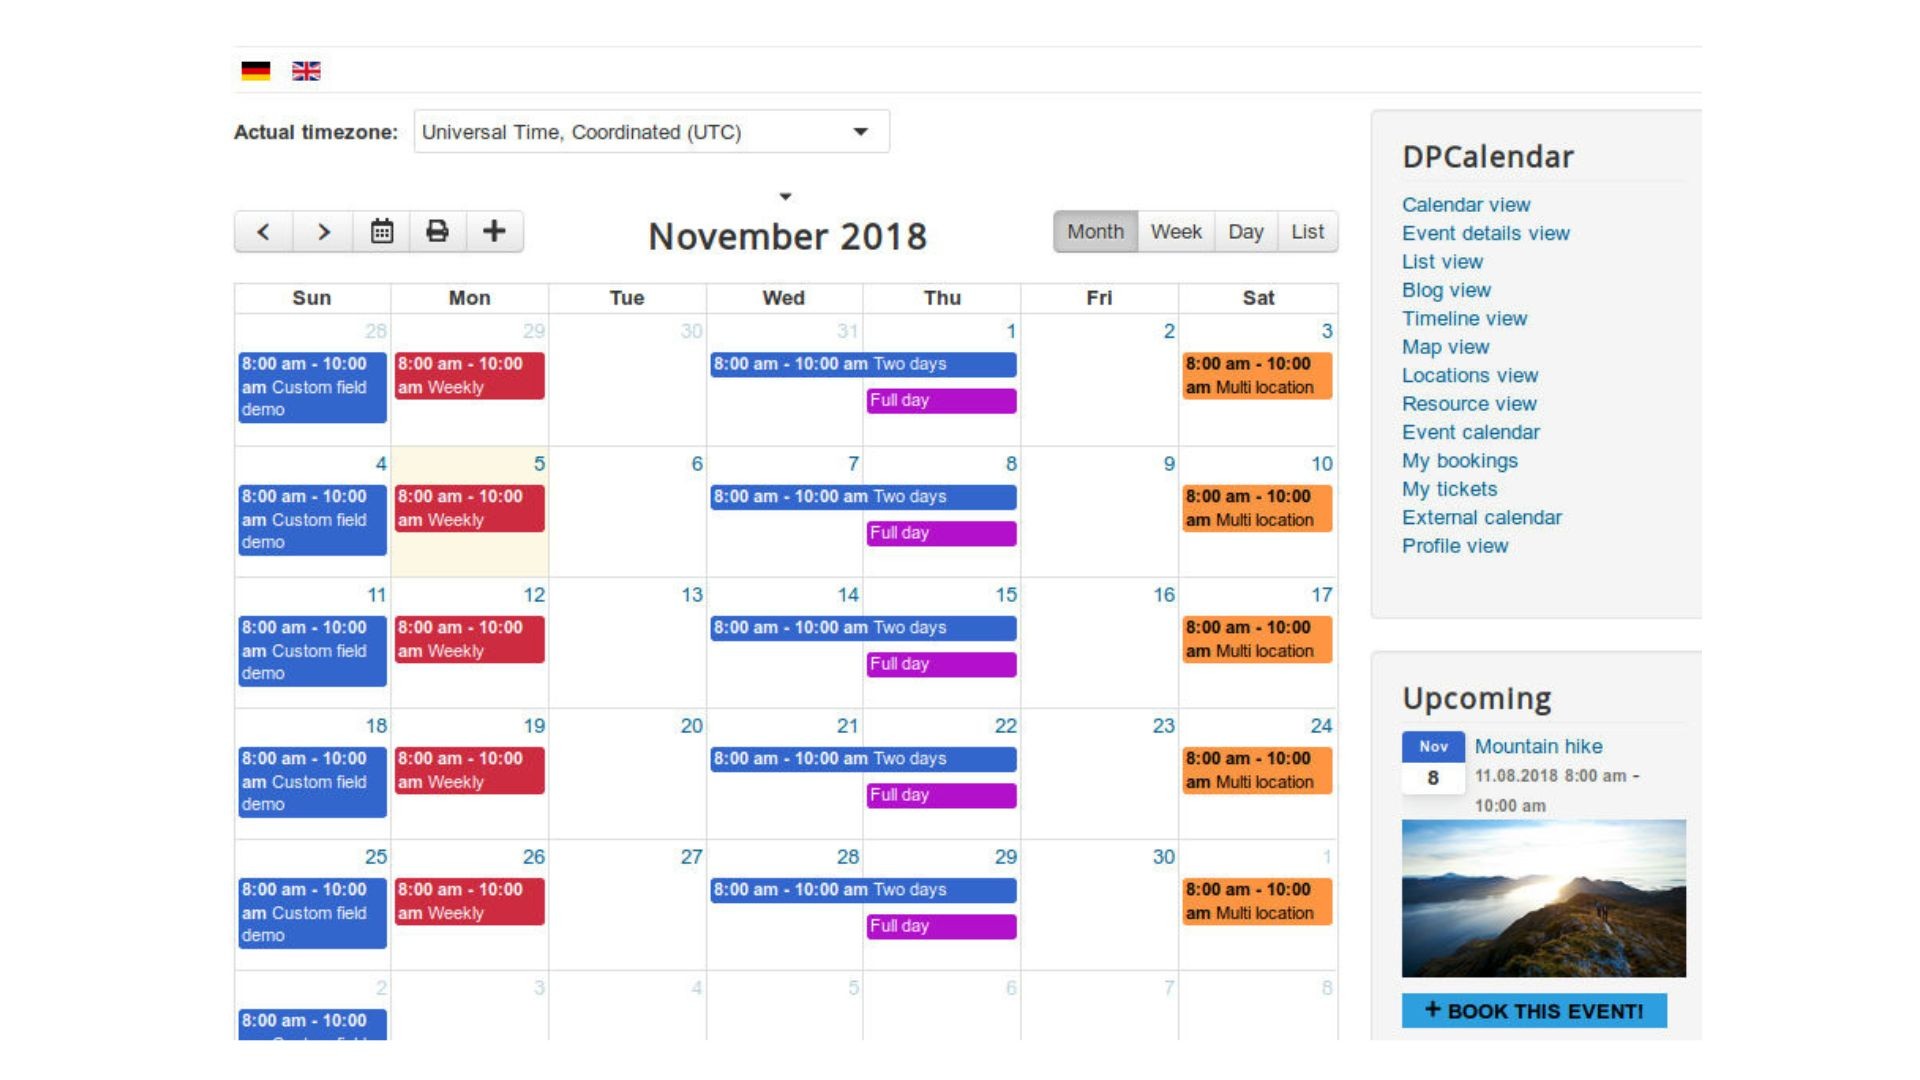1920x1080 pixels.
Task: Select the British flag language icon
Action: (x=306, y=71)
